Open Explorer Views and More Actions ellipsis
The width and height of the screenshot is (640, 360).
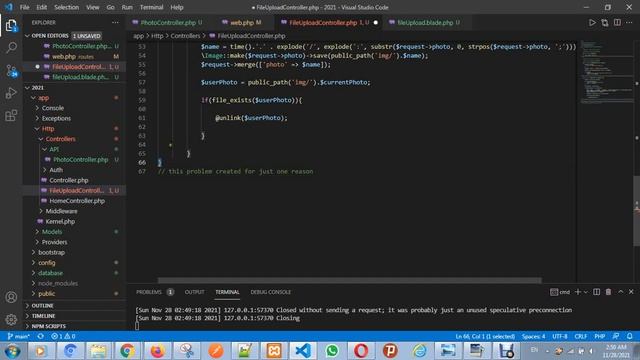(116, 22)
